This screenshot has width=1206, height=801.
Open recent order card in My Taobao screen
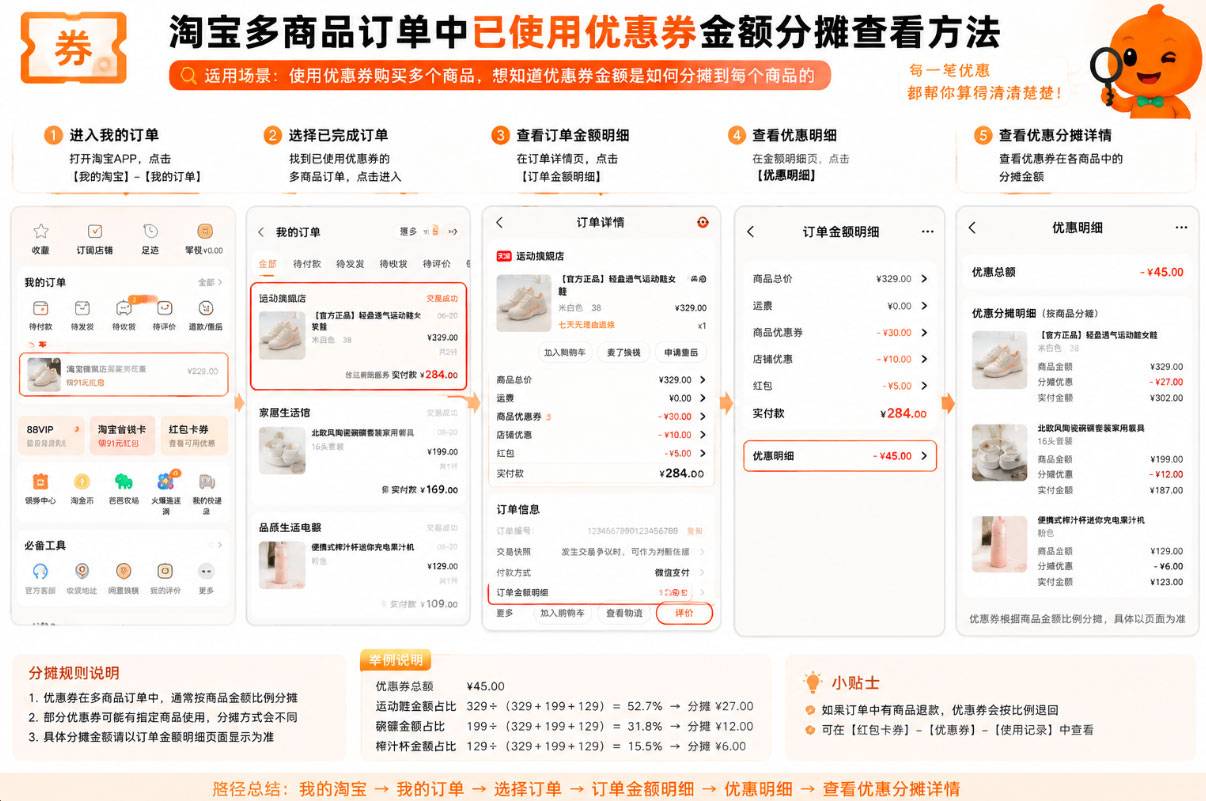coord(123,374)
